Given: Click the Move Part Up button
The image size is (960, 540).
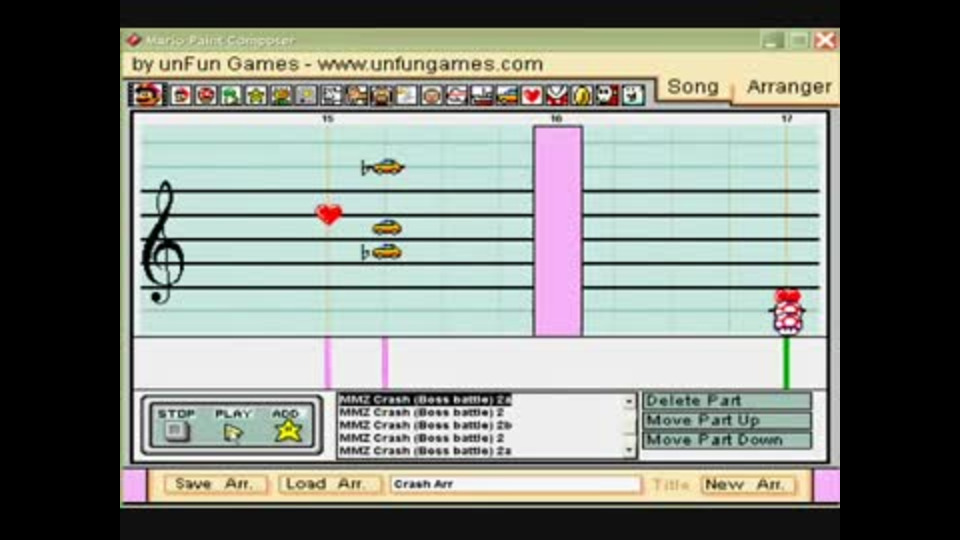Looking at the screenshot, I should click(x=727, y=420).
